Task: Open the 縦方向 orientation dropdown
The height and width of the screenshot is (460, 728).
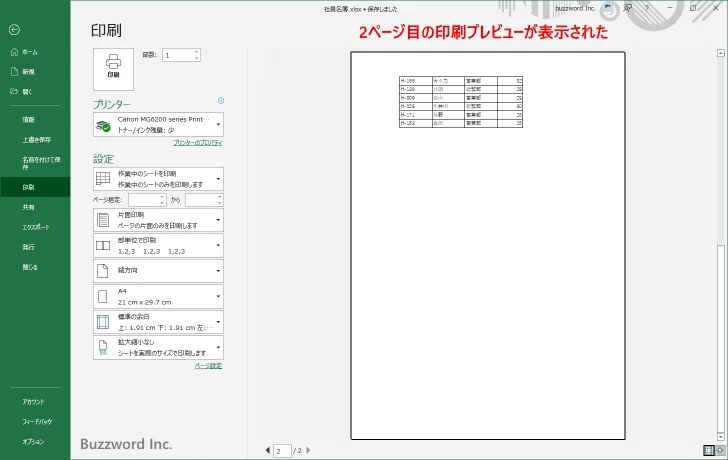Action: (x=158, y=271)
